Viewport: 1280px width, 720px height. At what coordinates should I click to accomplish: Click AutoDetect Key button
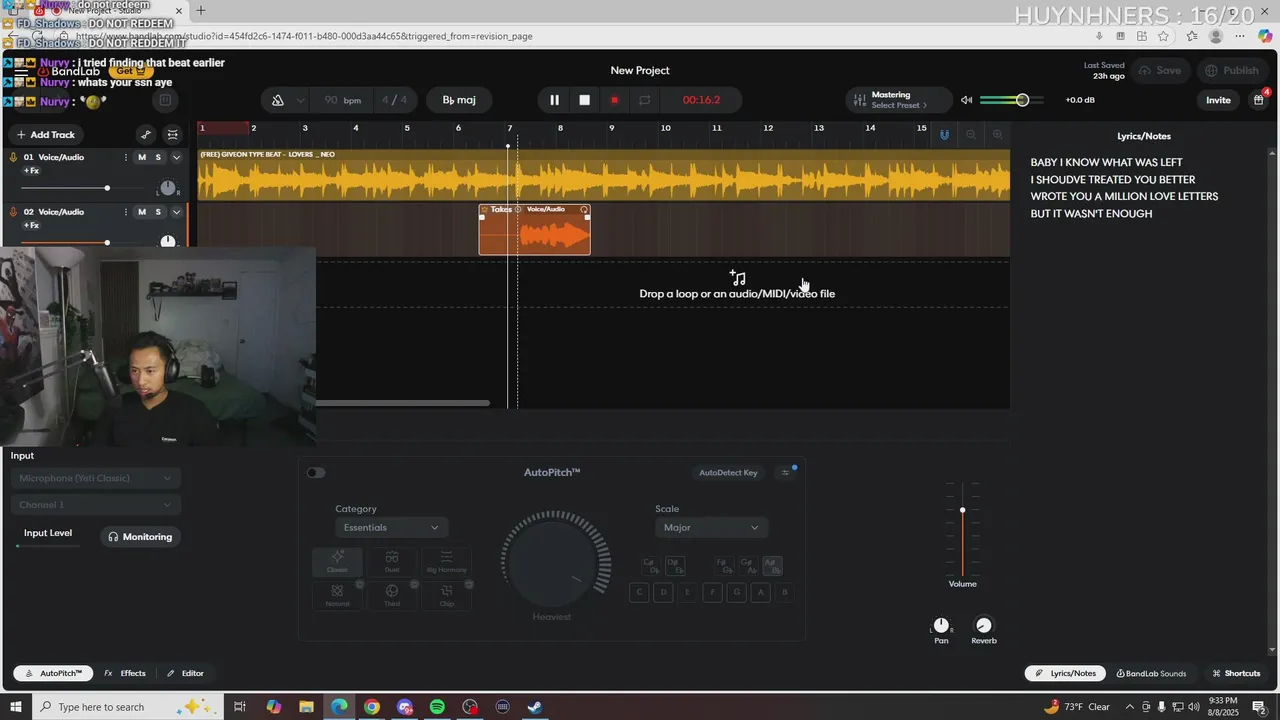pos(728,473)
